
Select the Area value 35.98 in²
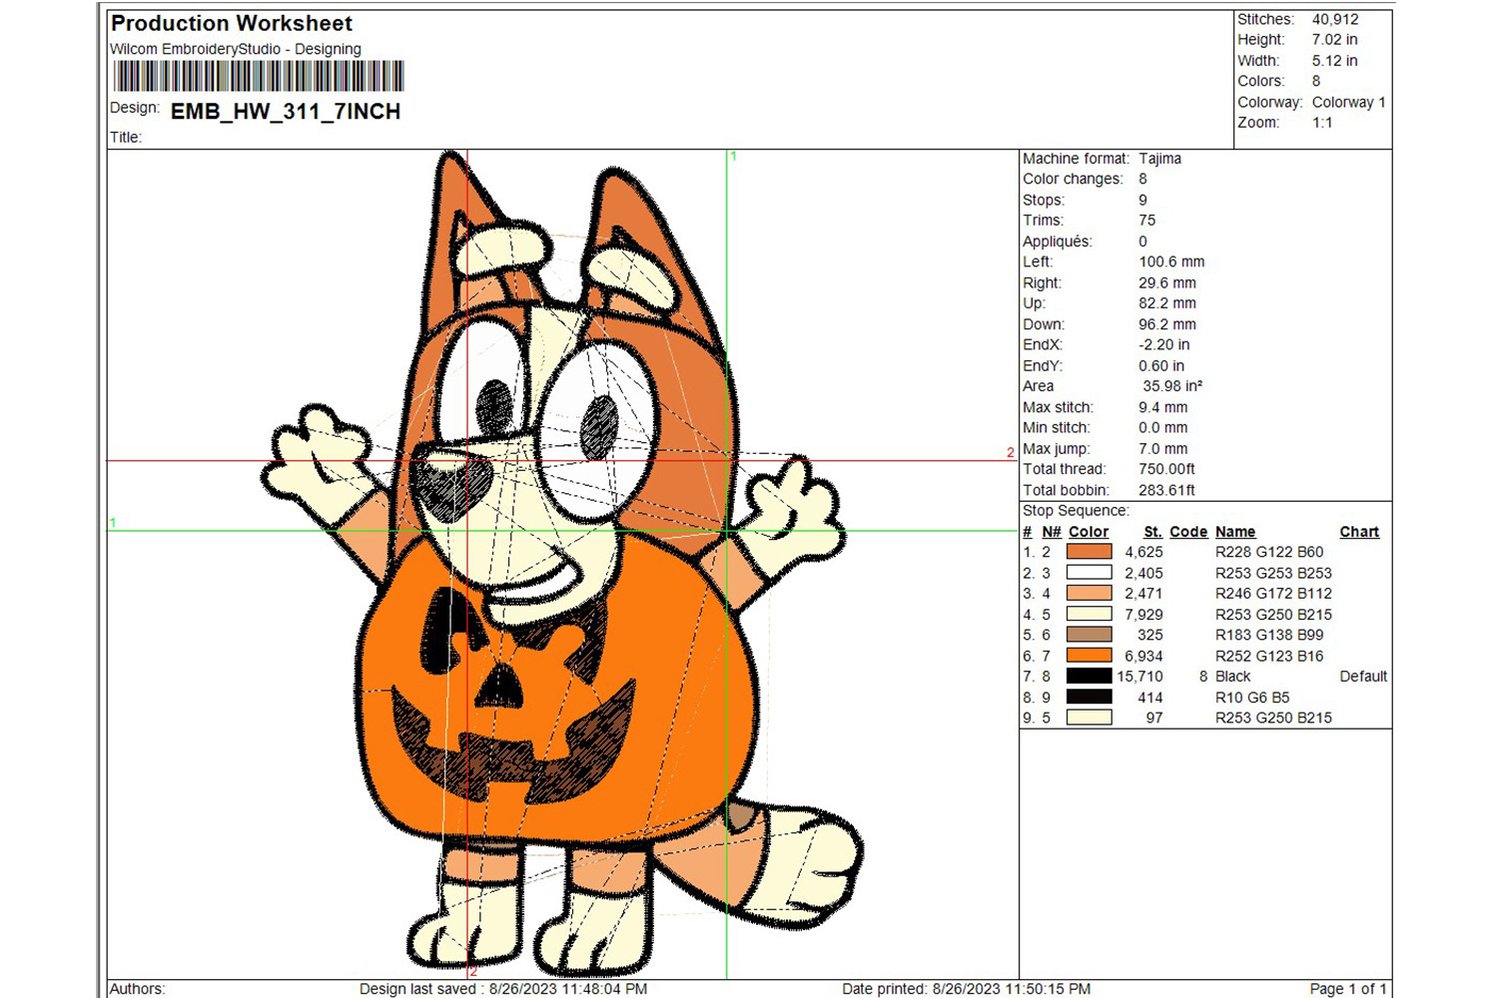tap(1173, 386)
